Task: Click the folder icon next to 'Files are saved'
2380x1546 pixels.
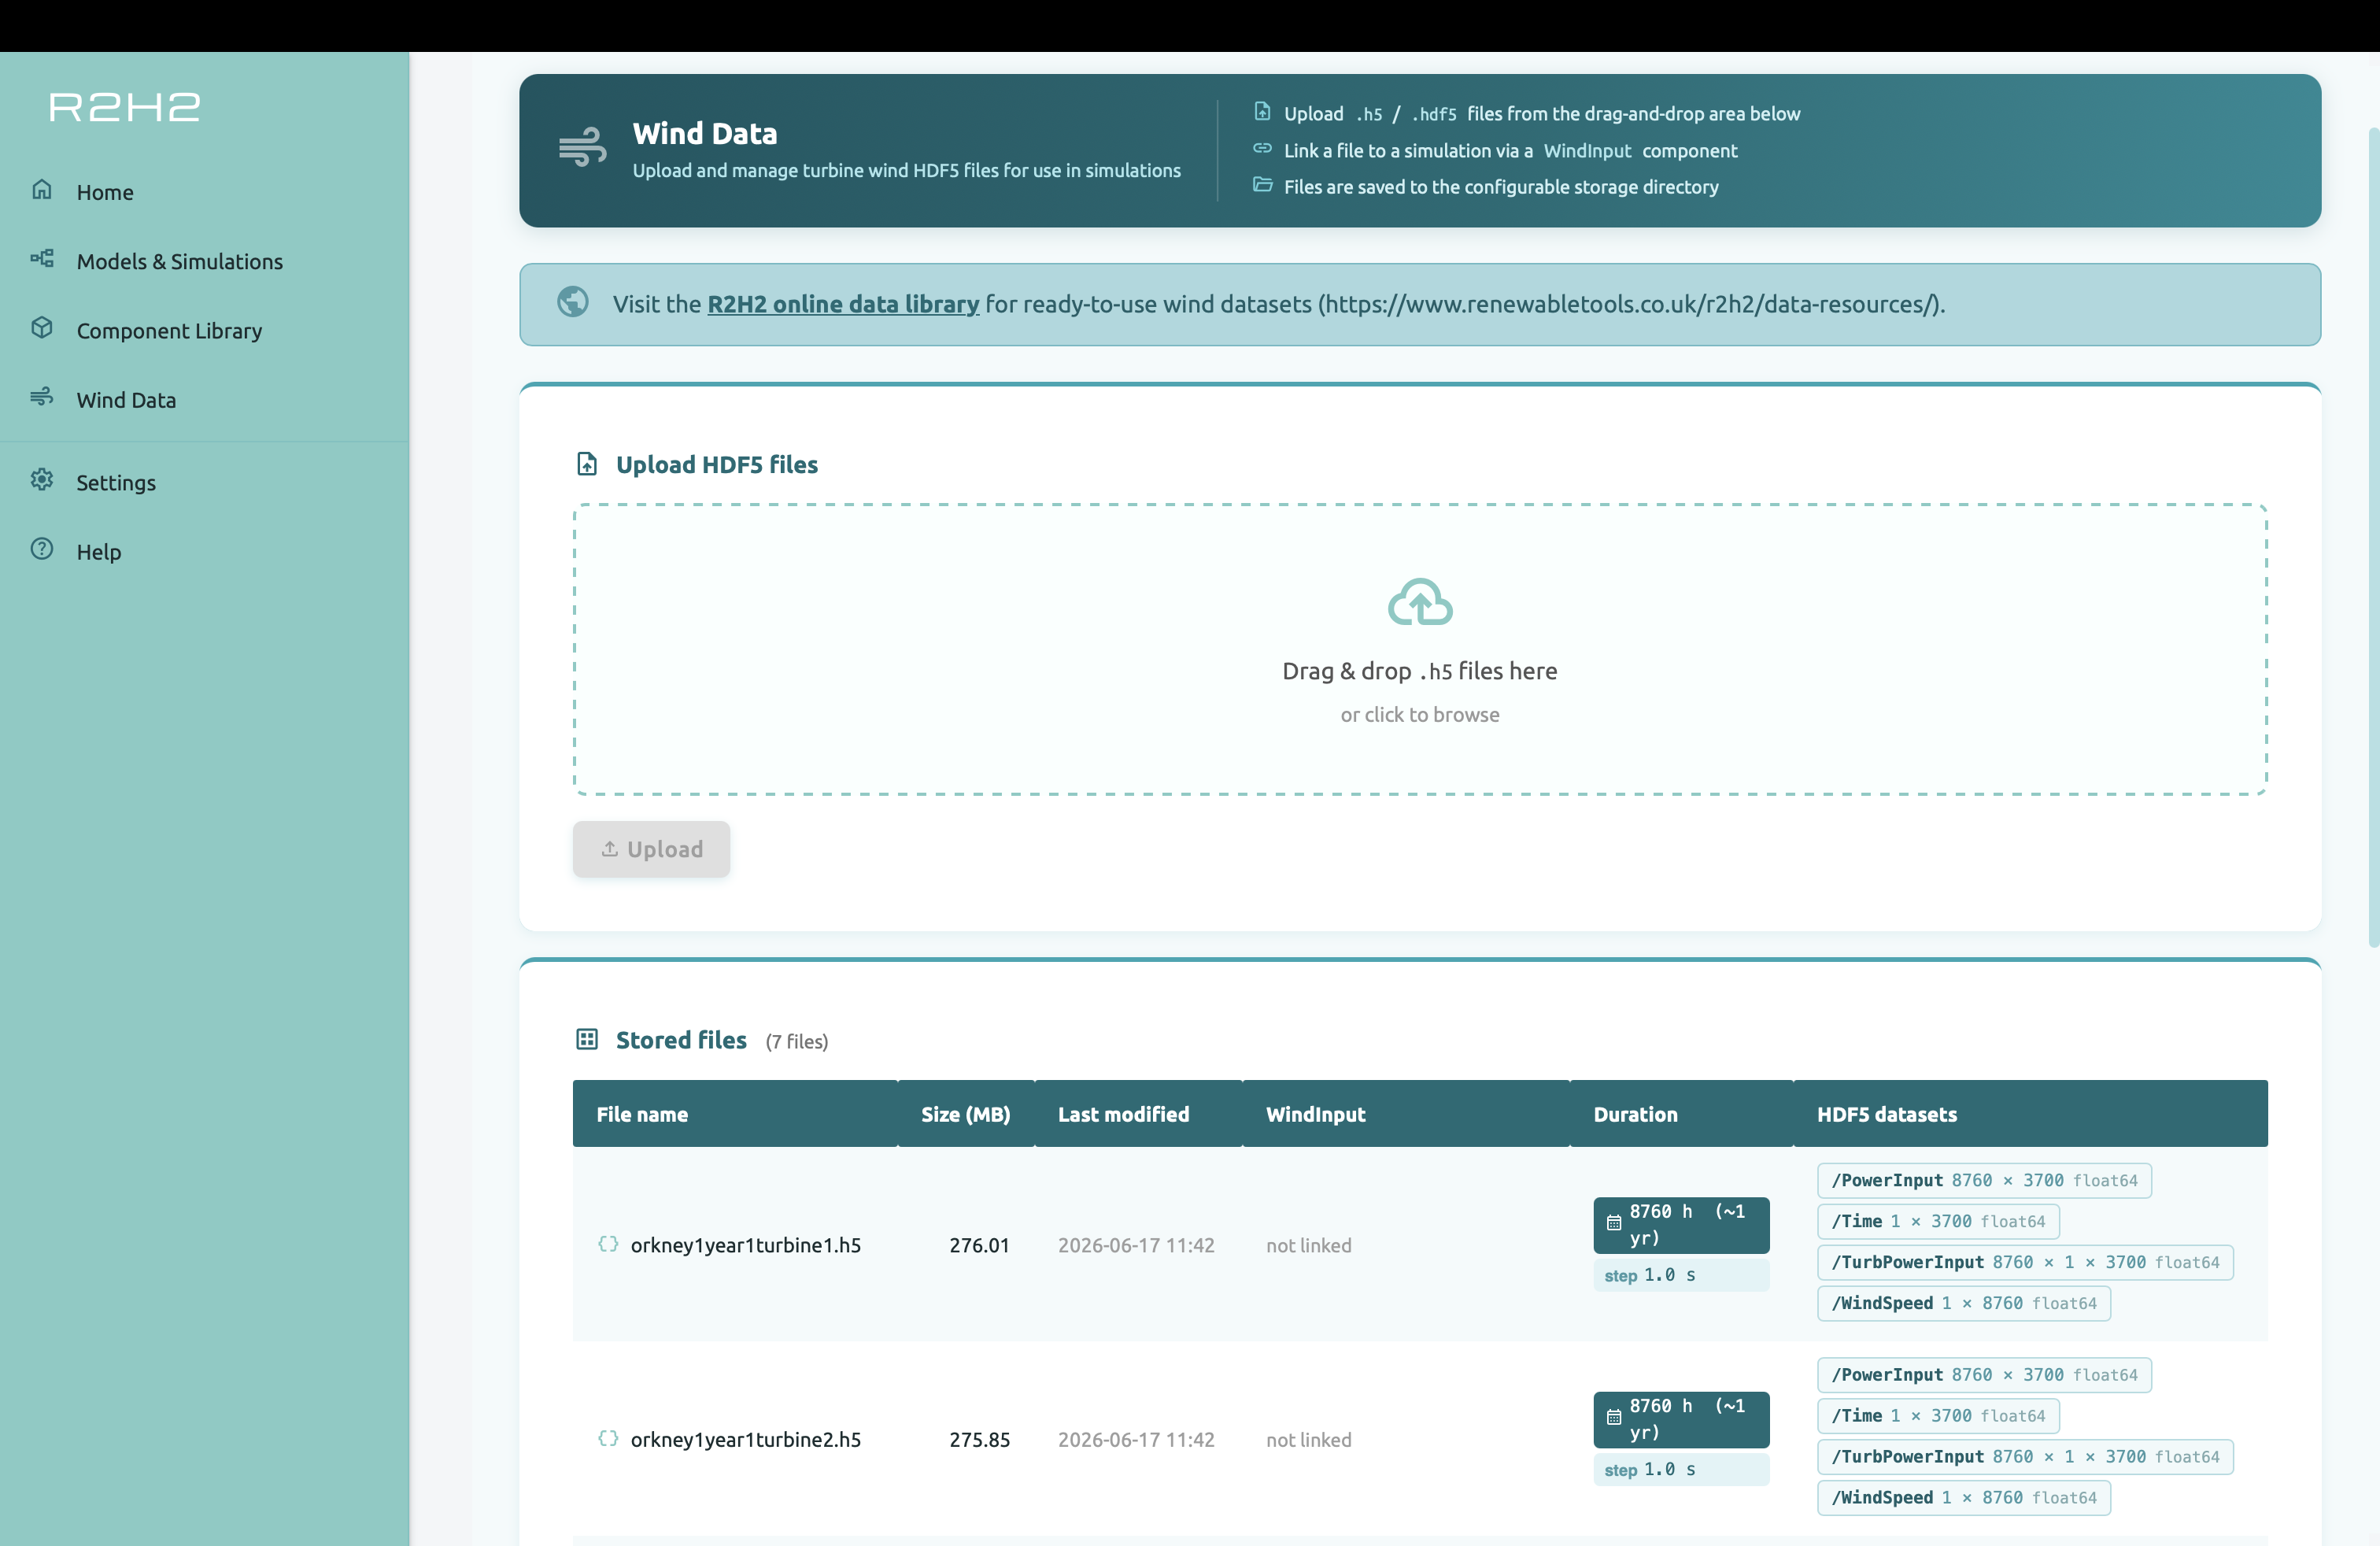Action: [x=1263, y=185]
